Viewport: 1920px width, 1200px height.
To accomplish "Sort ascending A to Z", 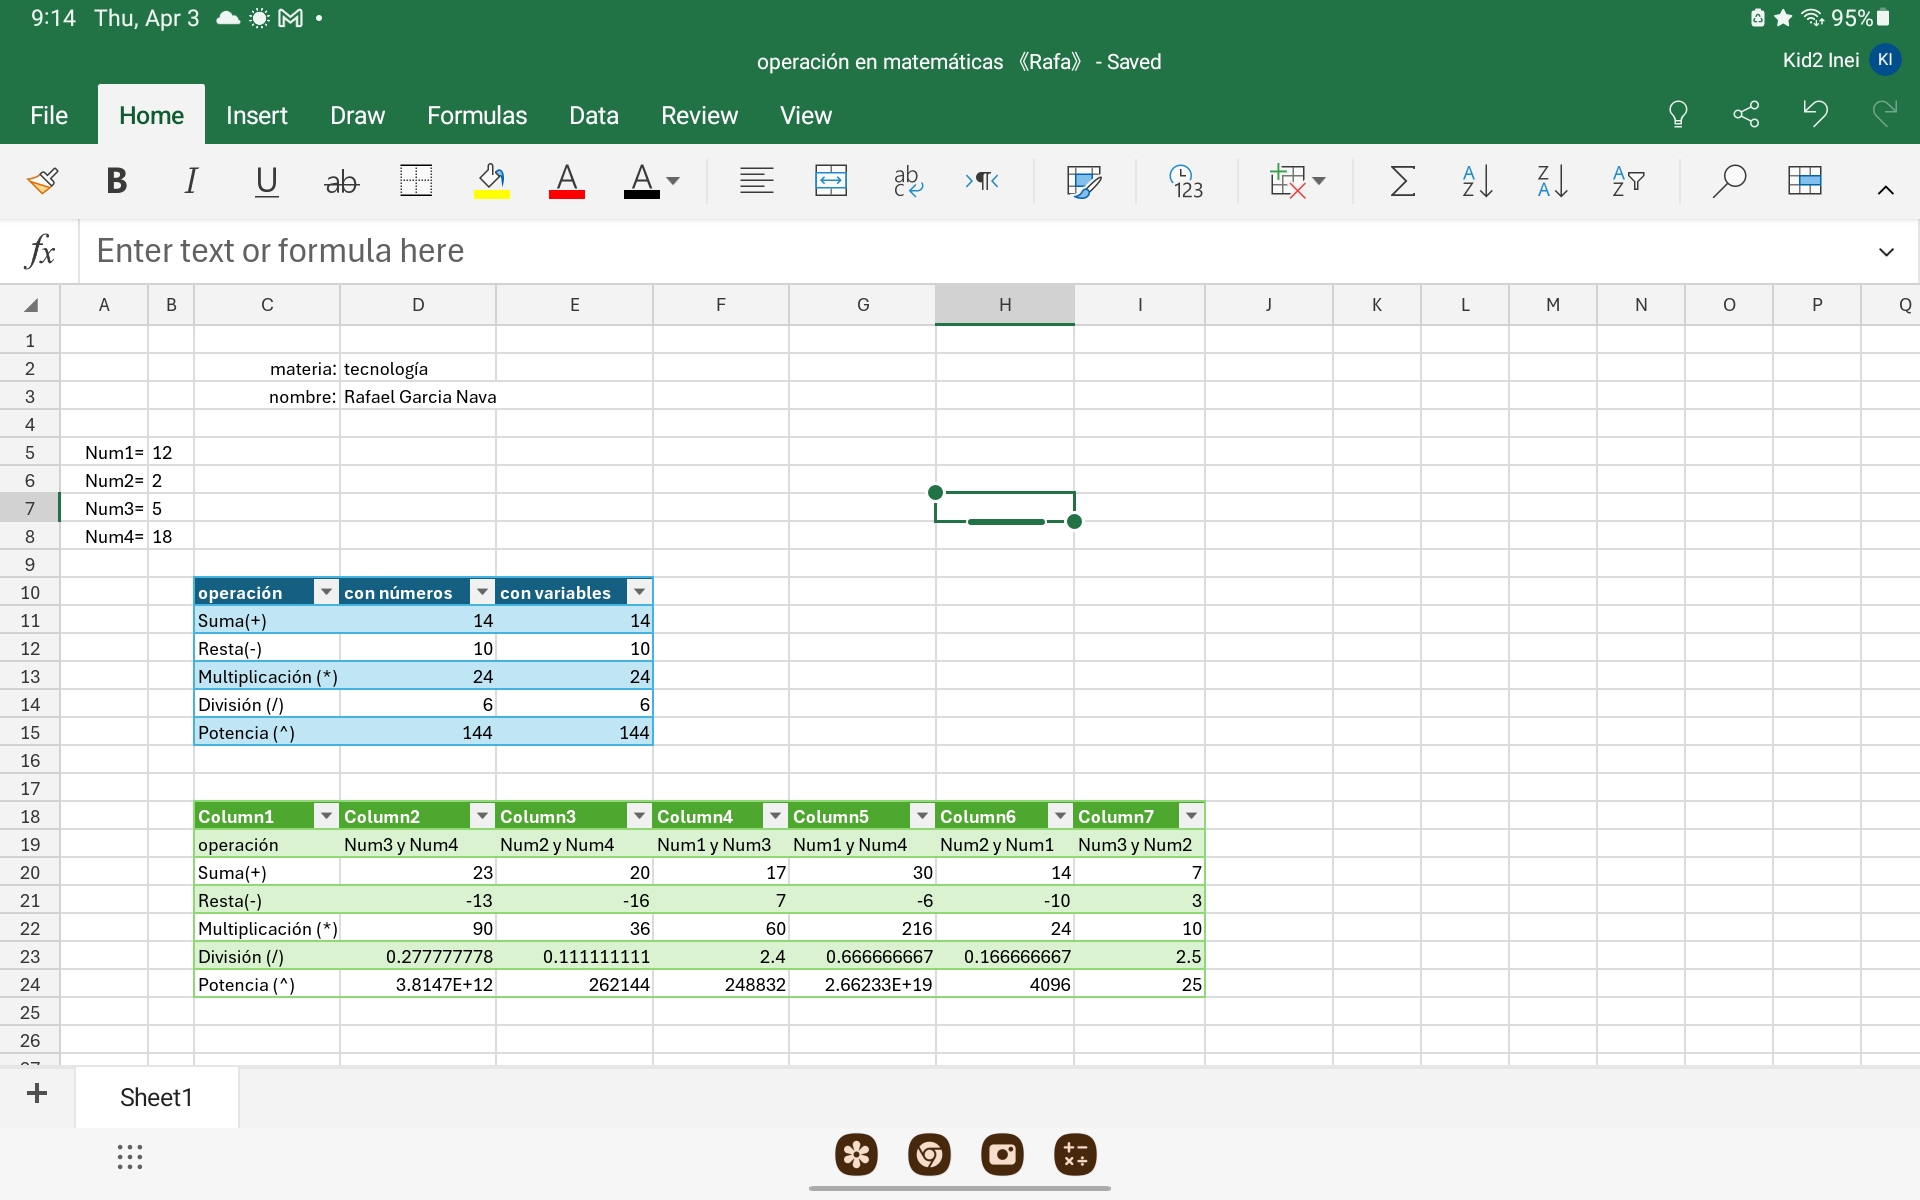I will click(x=1477, y=181).
